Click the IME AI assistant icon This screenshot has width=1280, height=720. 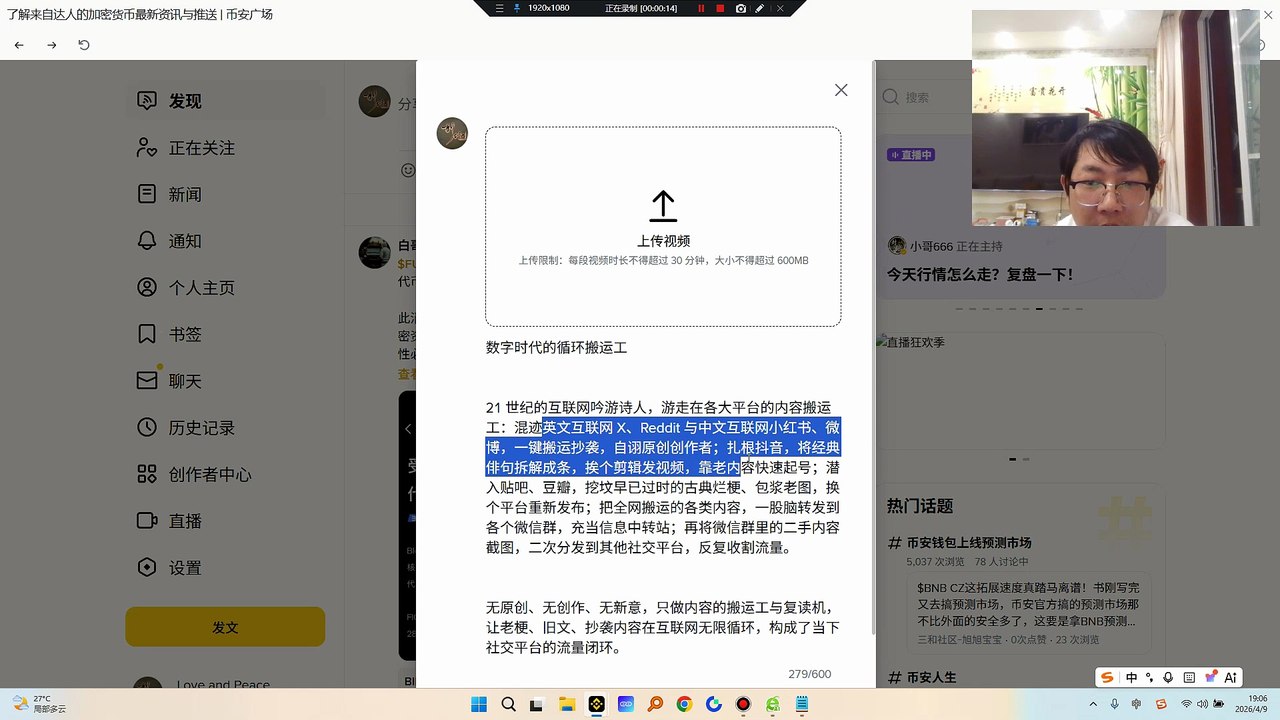(1231, 677)
